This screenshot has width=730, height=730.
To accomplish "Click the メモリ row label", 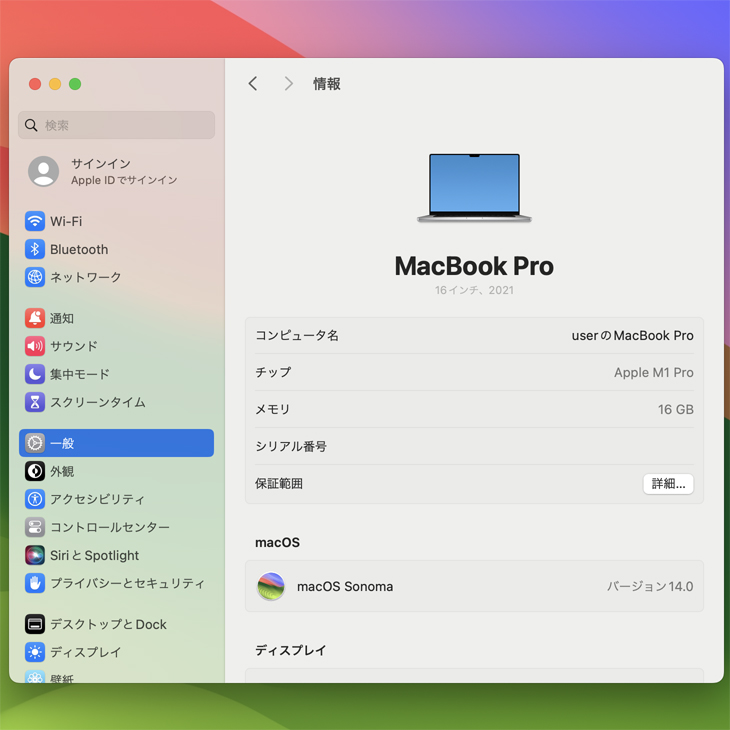I will [273, 409].
